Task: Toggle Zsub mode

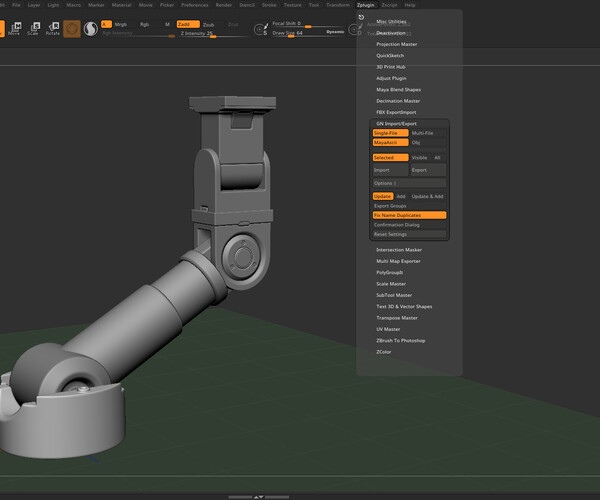Action: pyautogui.click(x=209, y=24)
